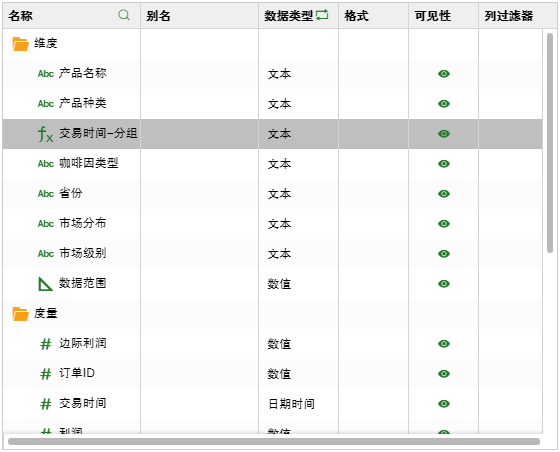Click the Abc icon beside 咖啡因类型

(x=46, y=164)
